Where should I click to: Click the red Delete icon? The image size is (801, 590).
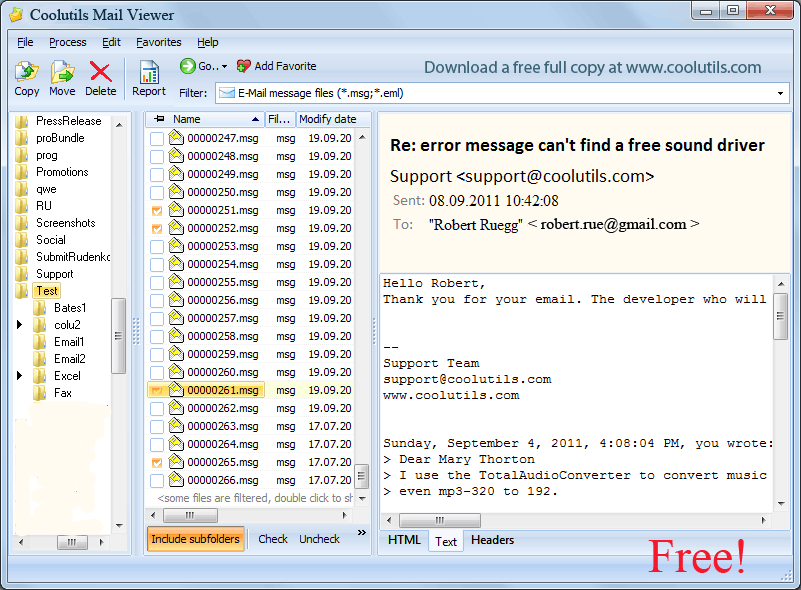point(100,72)
